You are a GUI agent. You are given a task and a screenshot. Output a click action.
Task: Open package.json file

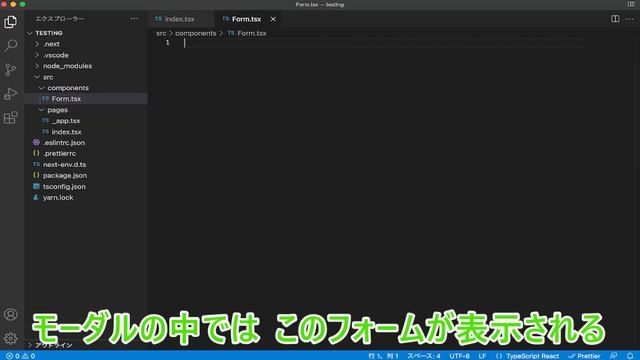(x=86, y=176)
